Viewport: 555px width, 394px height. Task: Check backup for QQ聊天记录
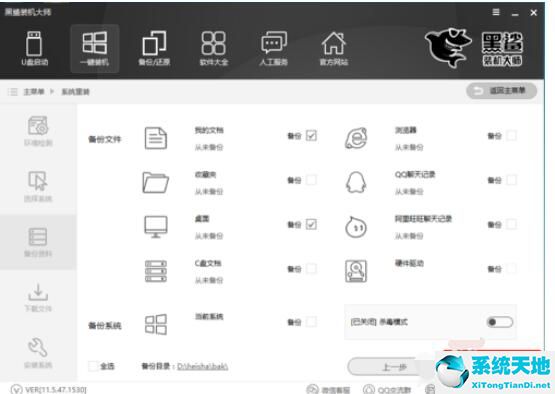point(511,180)
